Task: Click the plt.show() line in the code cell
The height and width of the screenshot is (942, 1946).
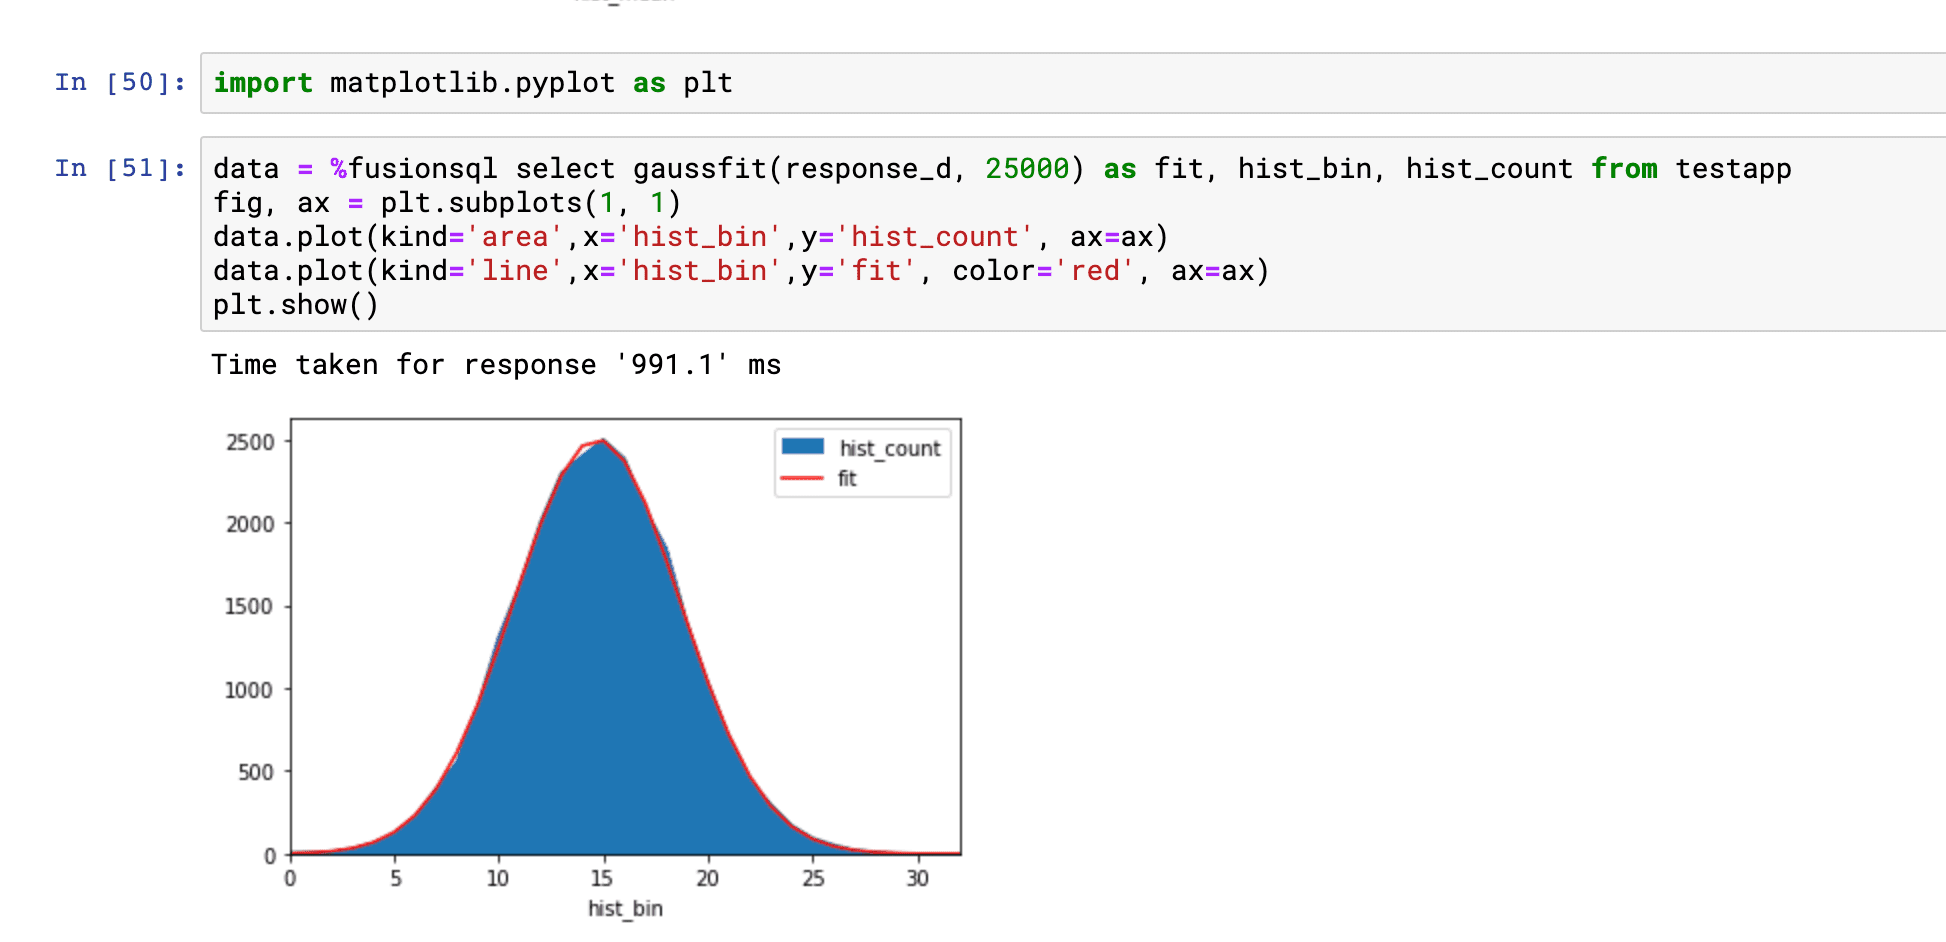Action: [x=294, y=304]
